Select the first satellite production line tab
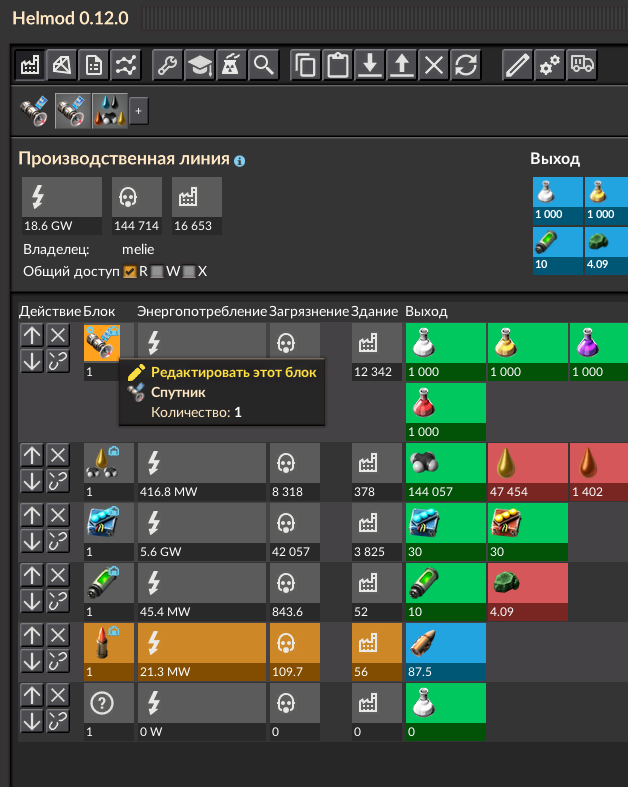The image size is (628, 787). pyautogui.click(x=35, y=111)
